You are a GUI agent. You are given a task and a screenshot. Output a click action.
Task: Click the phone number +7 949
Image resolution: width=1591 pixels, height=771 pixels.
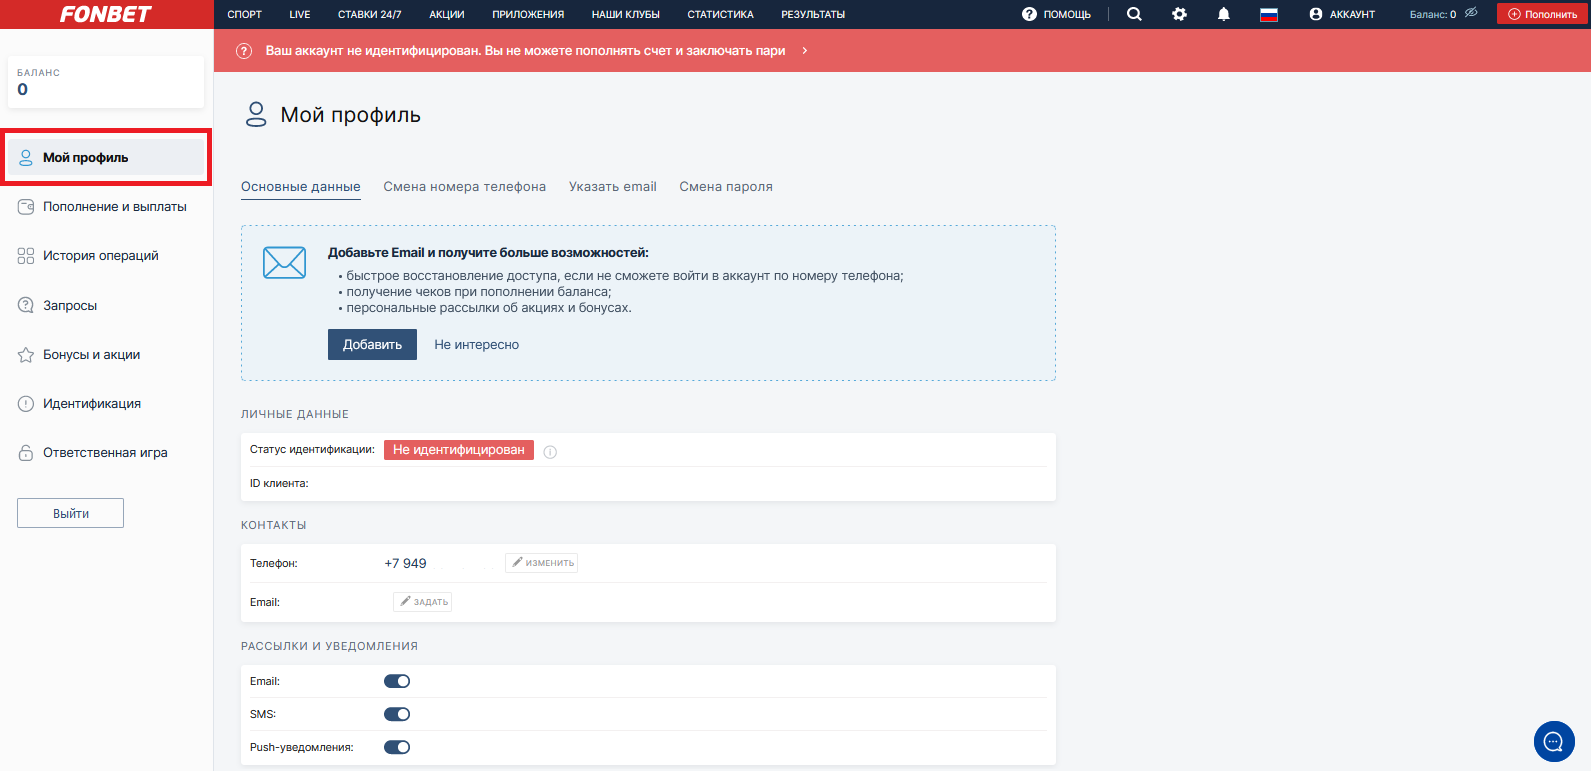click(405, 563)
